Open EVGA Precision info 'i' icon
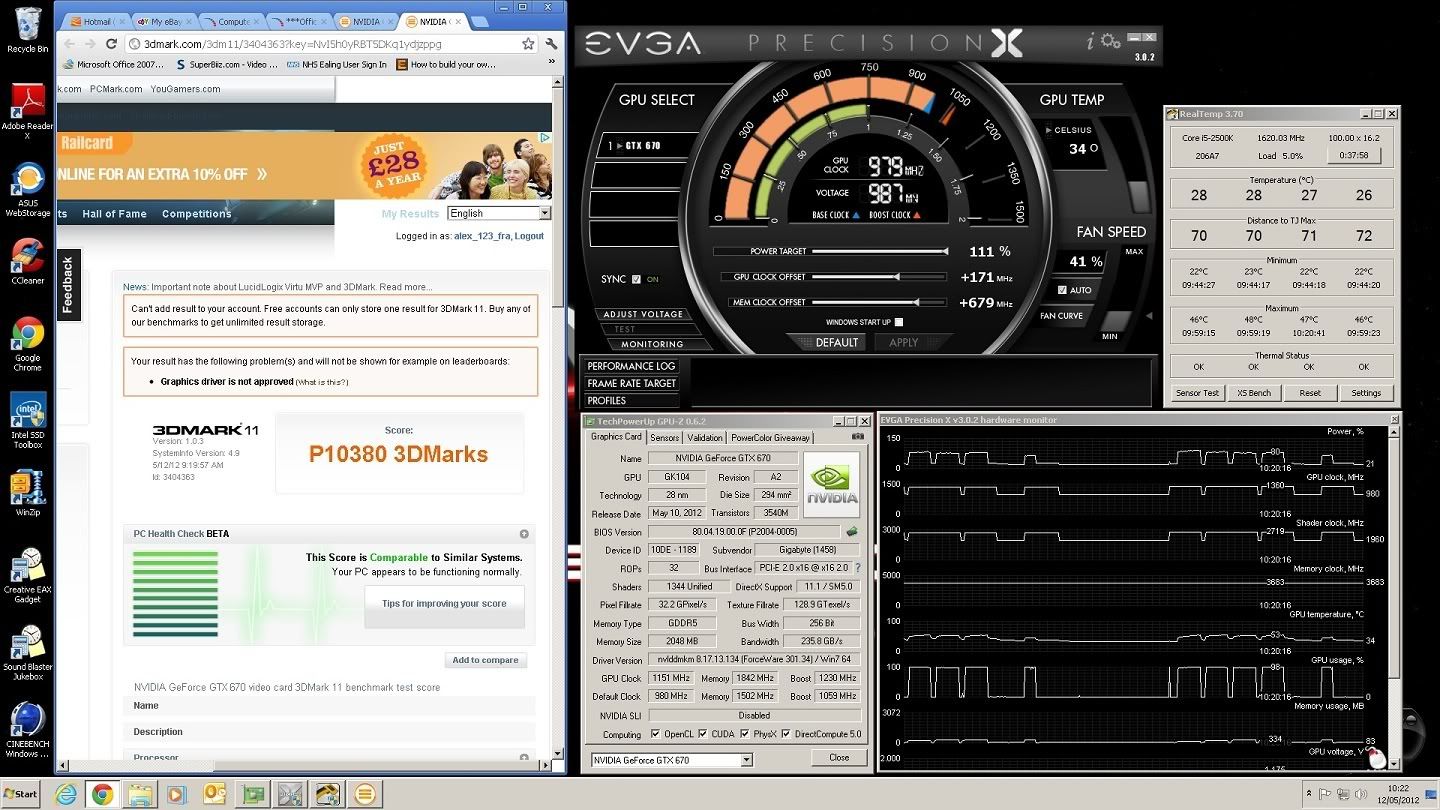 [x=1090, y=41]
